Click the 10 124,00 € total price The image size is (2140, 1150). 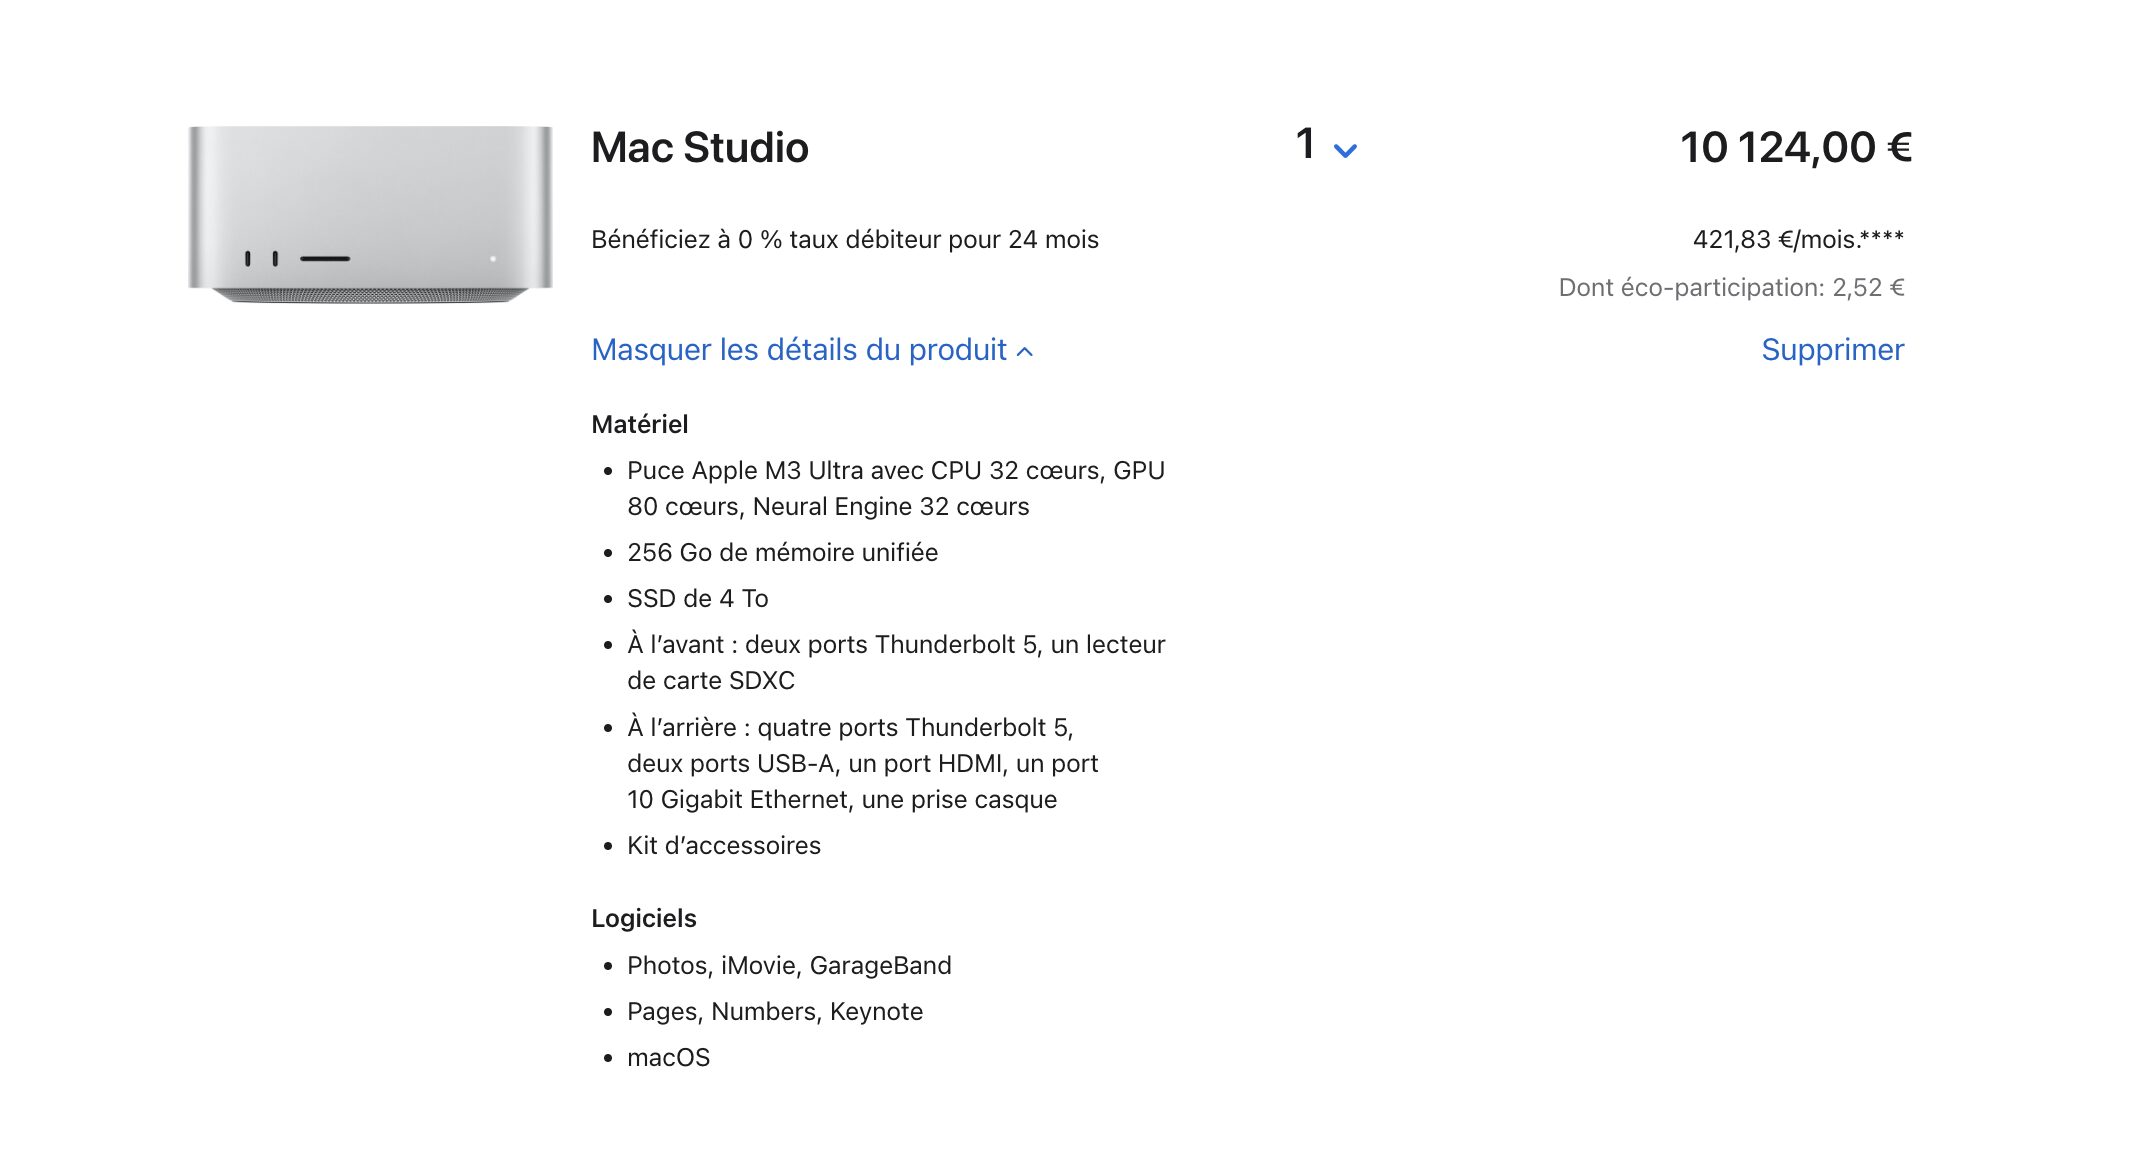[x=1795, y=148]
